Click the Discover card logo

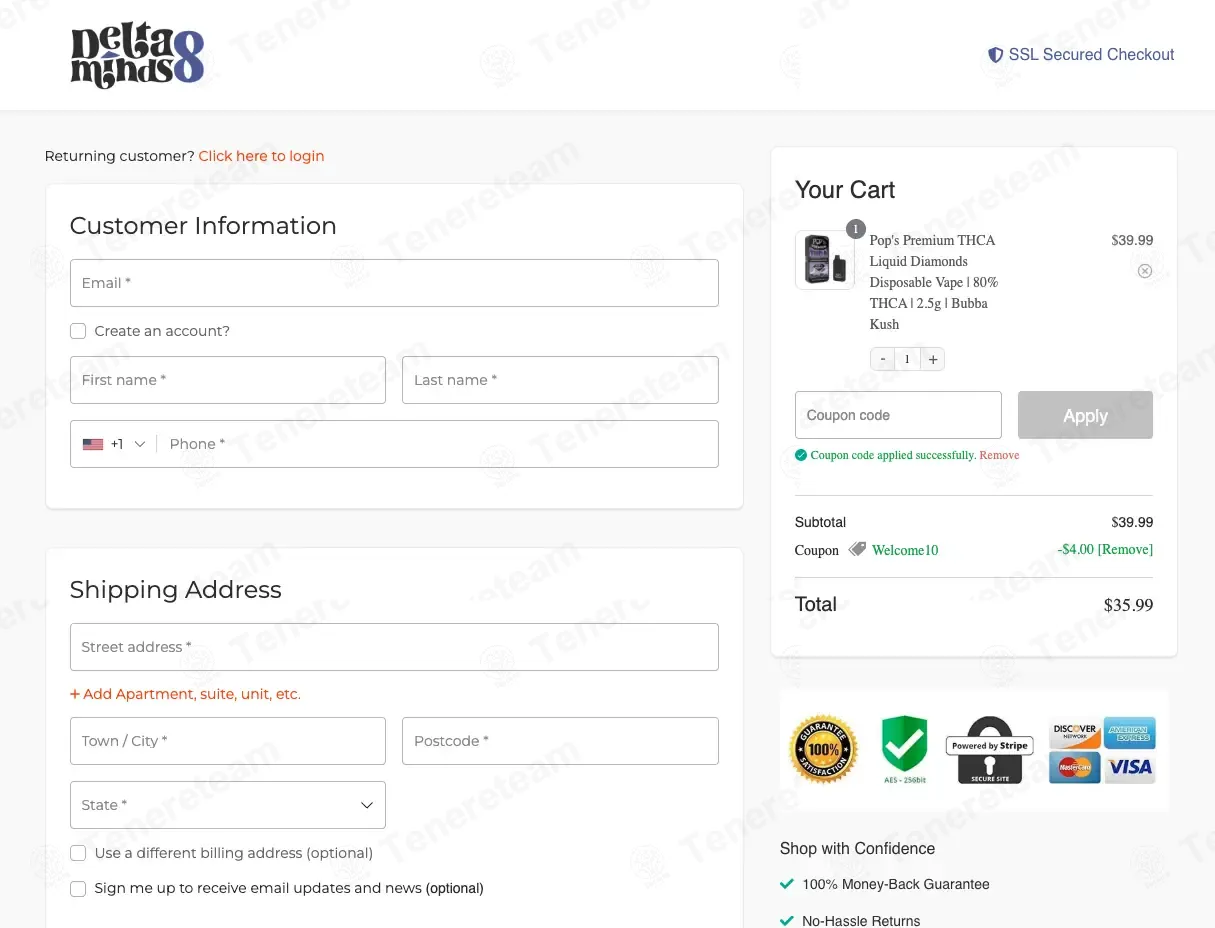1075,733
